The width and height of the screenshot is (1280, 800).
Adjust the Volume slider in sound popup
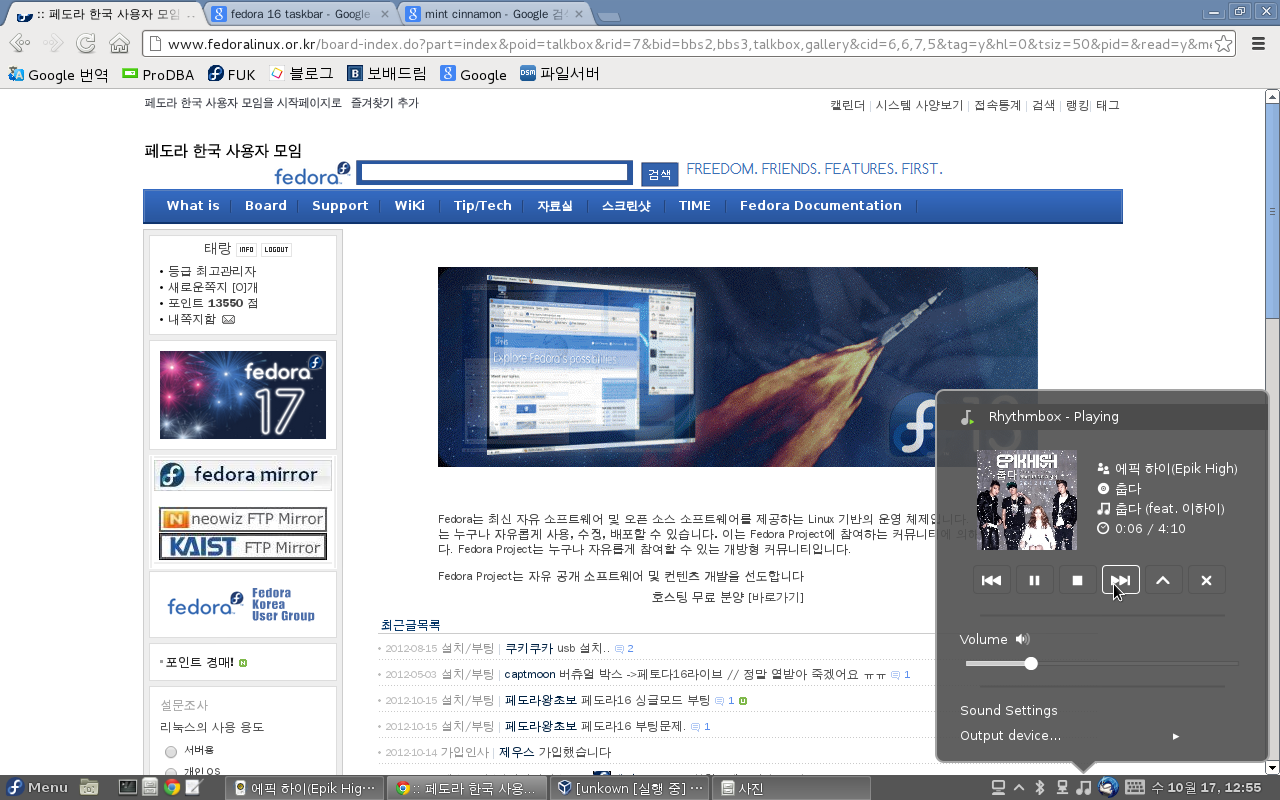(x=1101, y=663)
